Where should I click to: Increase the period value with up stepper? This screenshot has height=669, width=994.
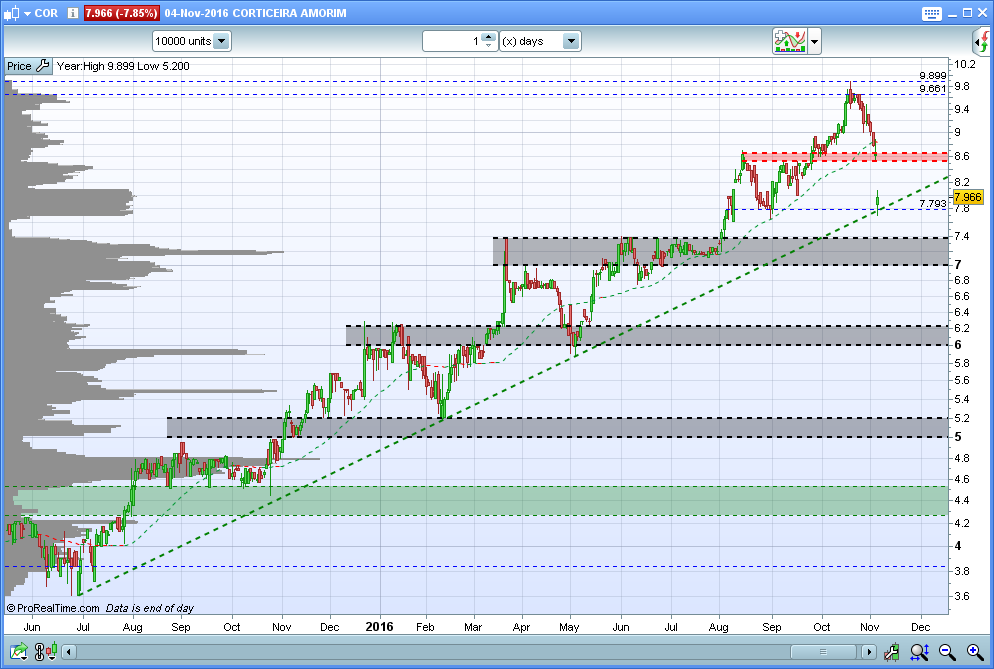[488, 37]
